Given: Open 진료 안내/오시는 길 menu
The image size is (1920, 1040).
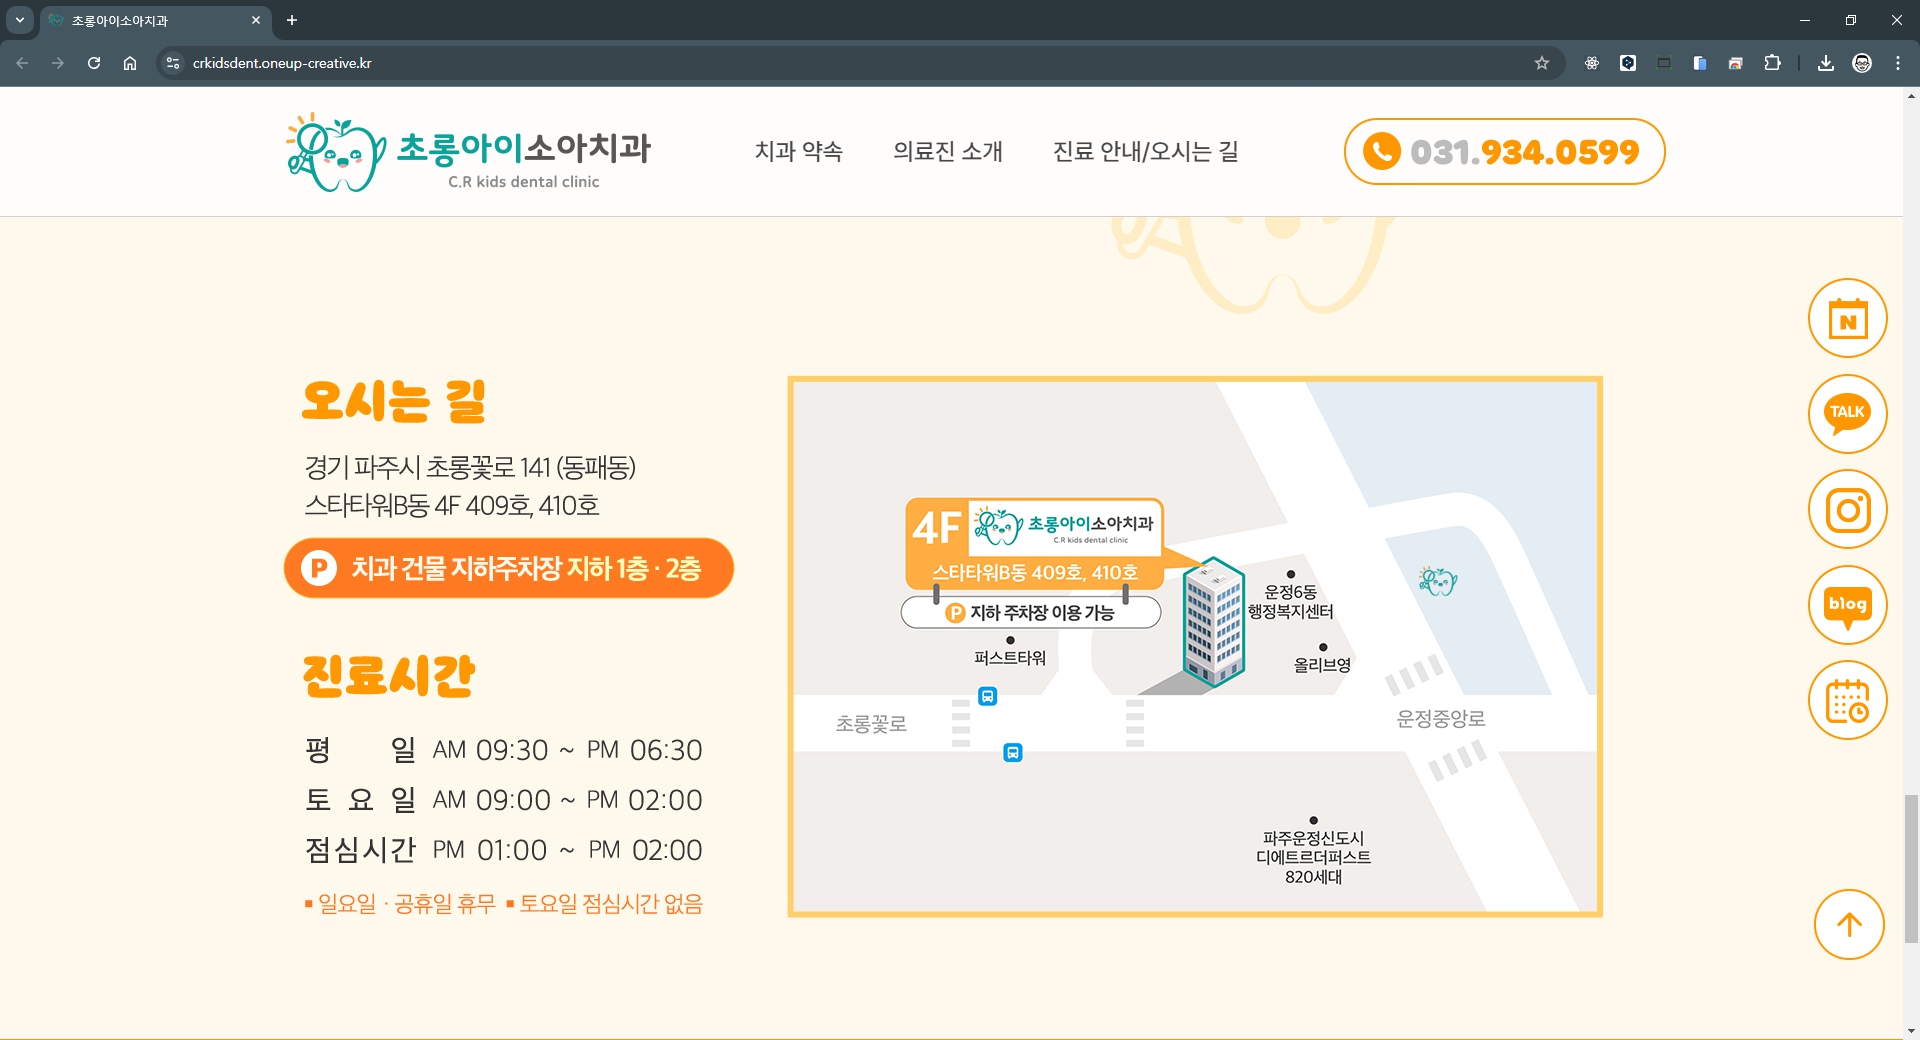Looking at the screenshot, I should click(x=1145, y=151).
